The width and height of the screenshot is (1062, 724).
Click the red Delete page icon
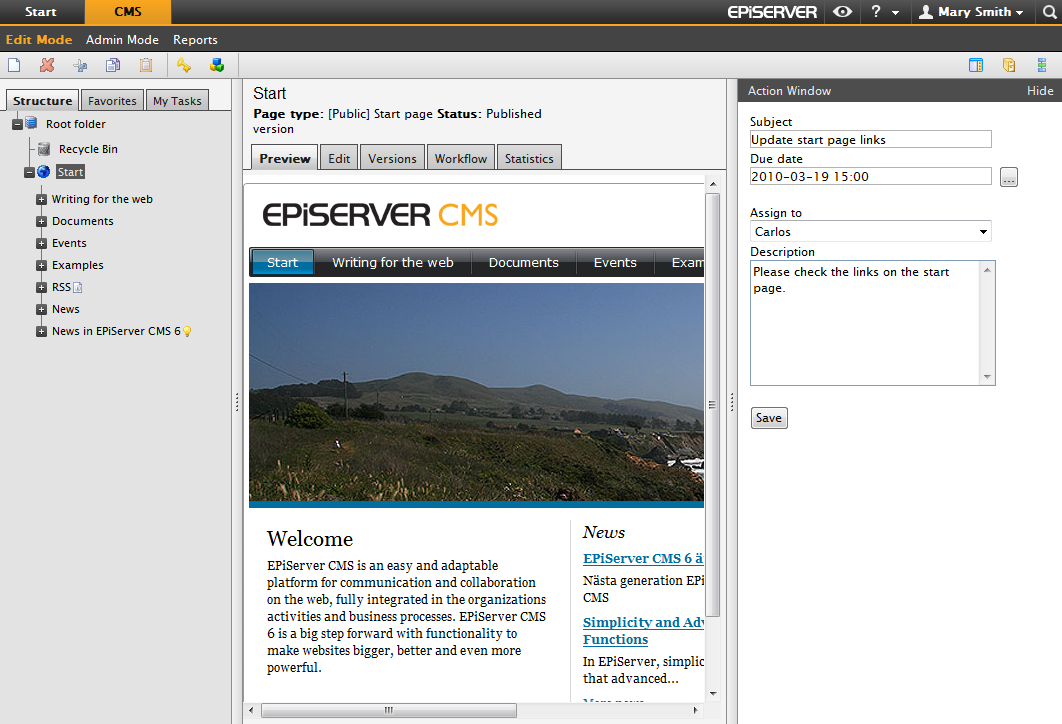click(47, 65)
